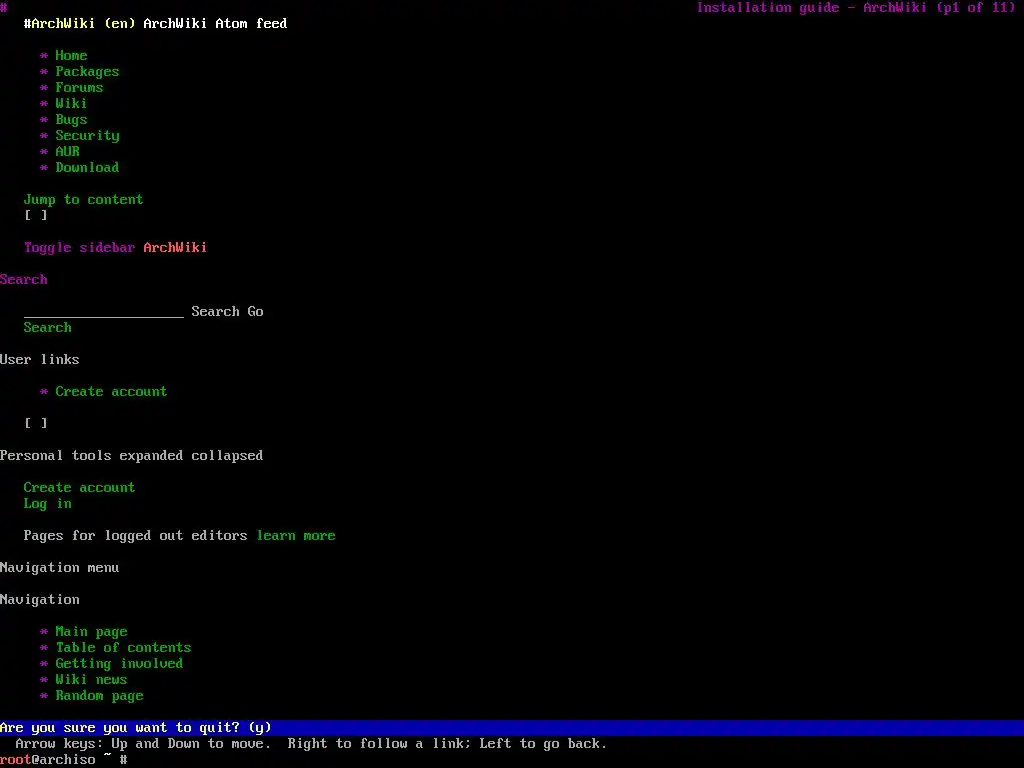Click the Navigation menu heading text
Image resolution: width=1024 pixels, height=768 pixels.
pyautogui.click(x=59, y=568)
